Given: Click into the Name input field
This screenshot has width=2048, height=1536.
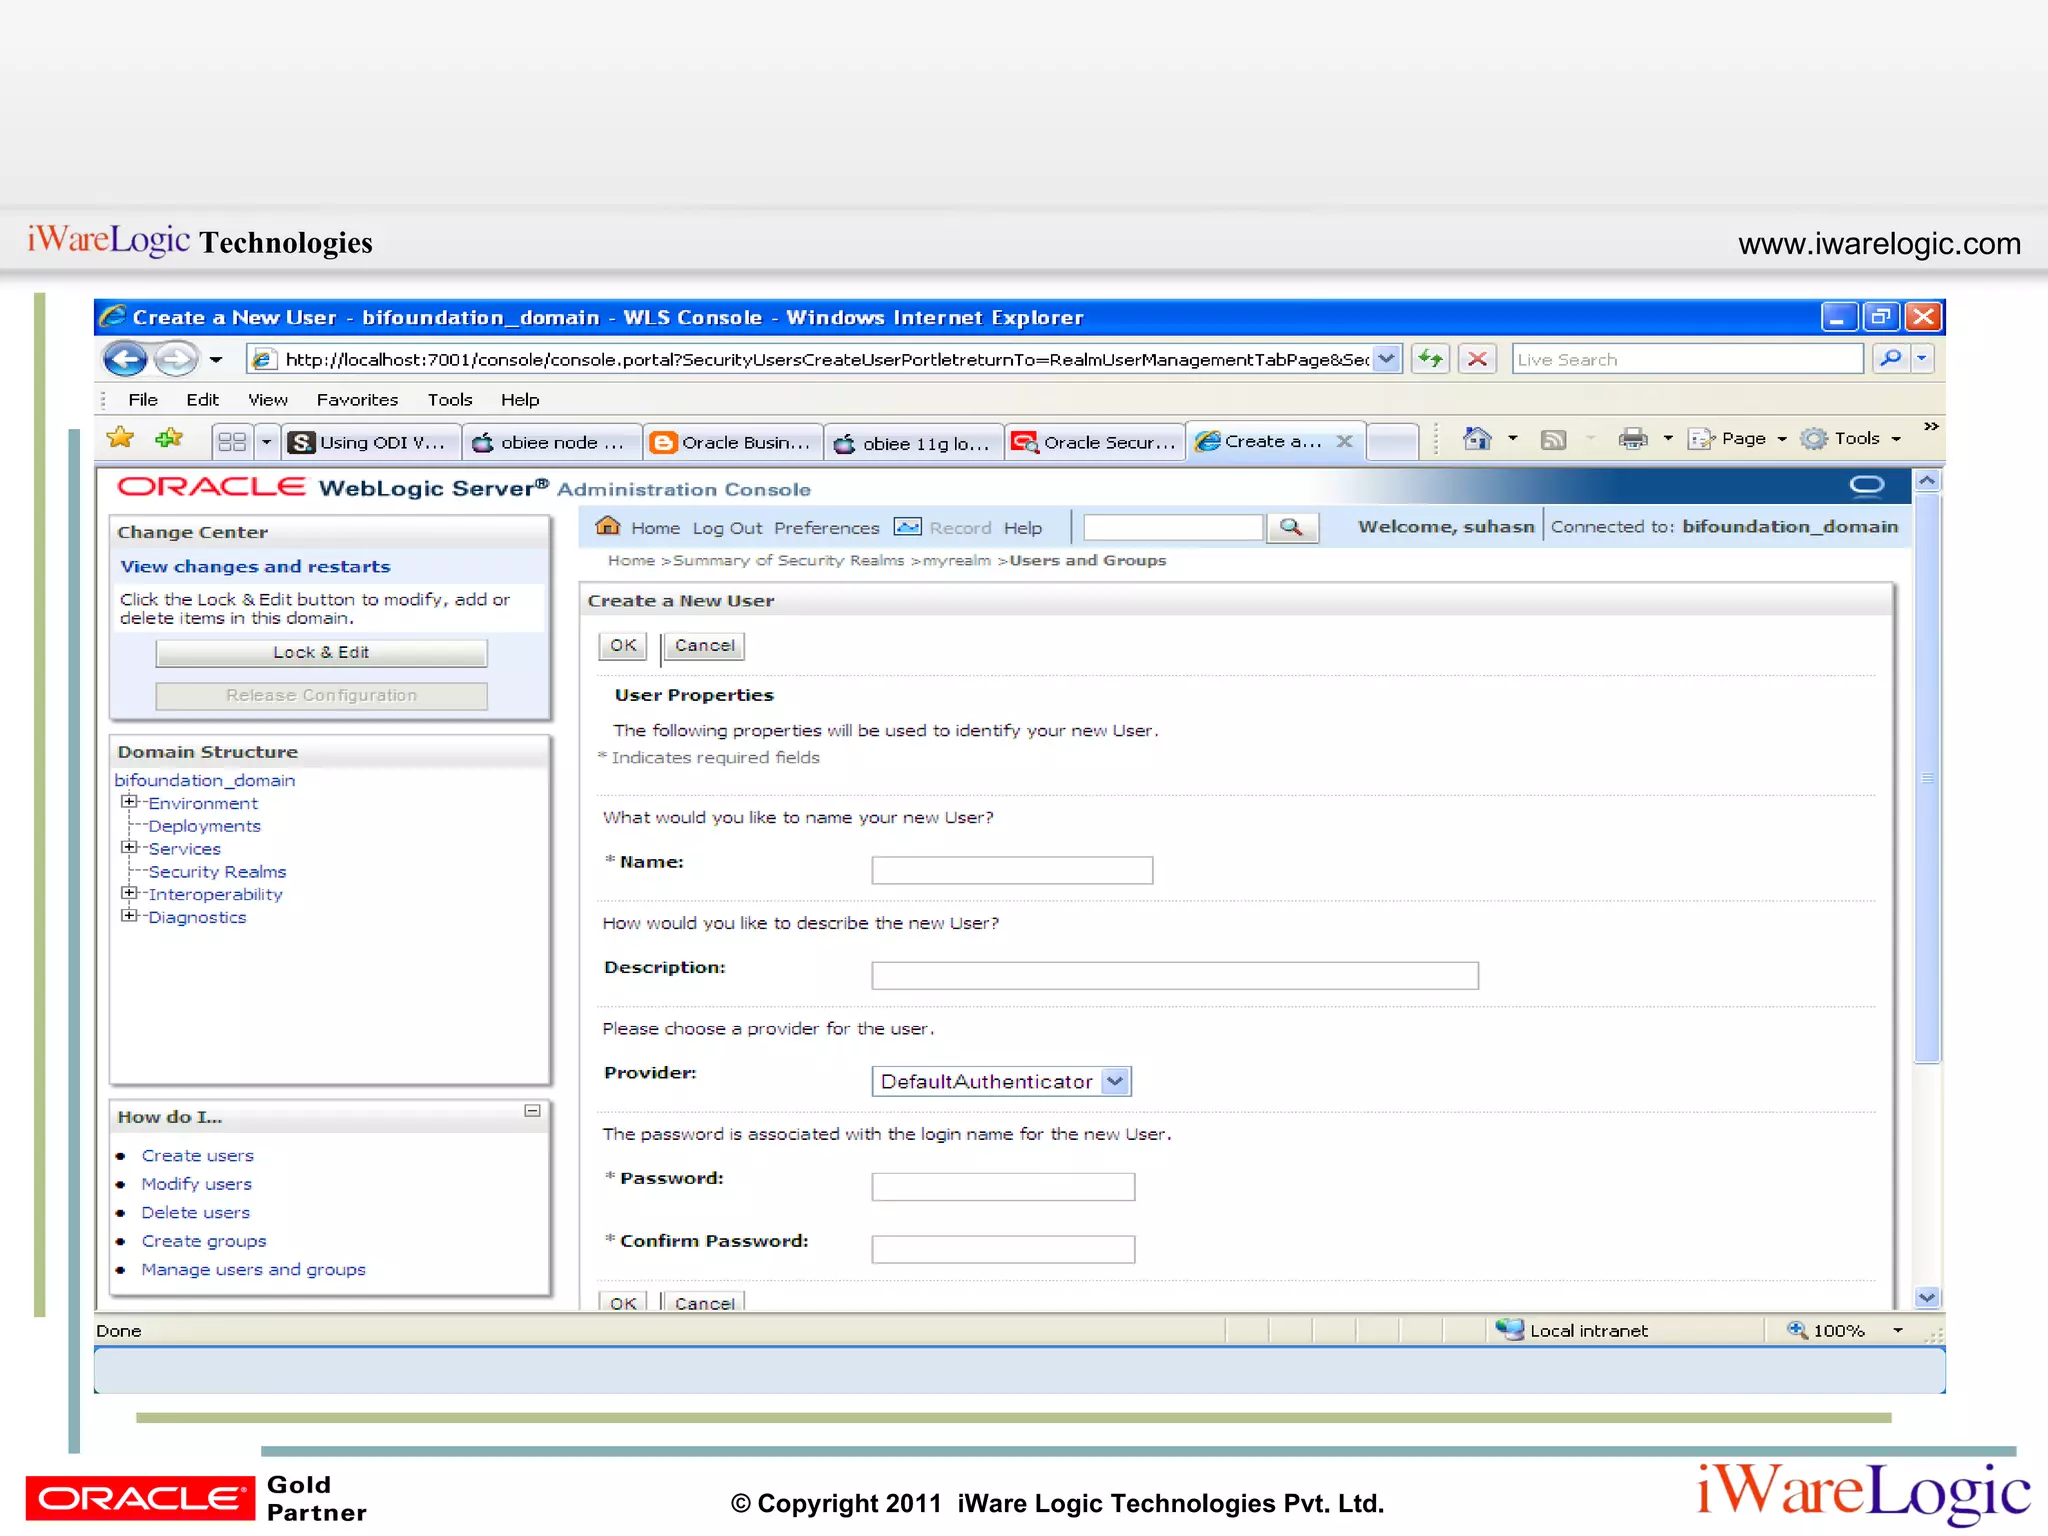Looking at the screenshot, I should (x=1011, y=870).
